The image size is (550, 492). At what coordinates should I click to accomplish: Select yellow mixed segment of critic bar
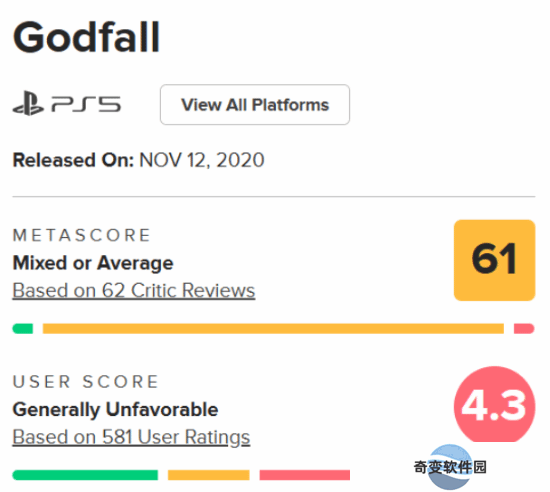tap(273, 329)
